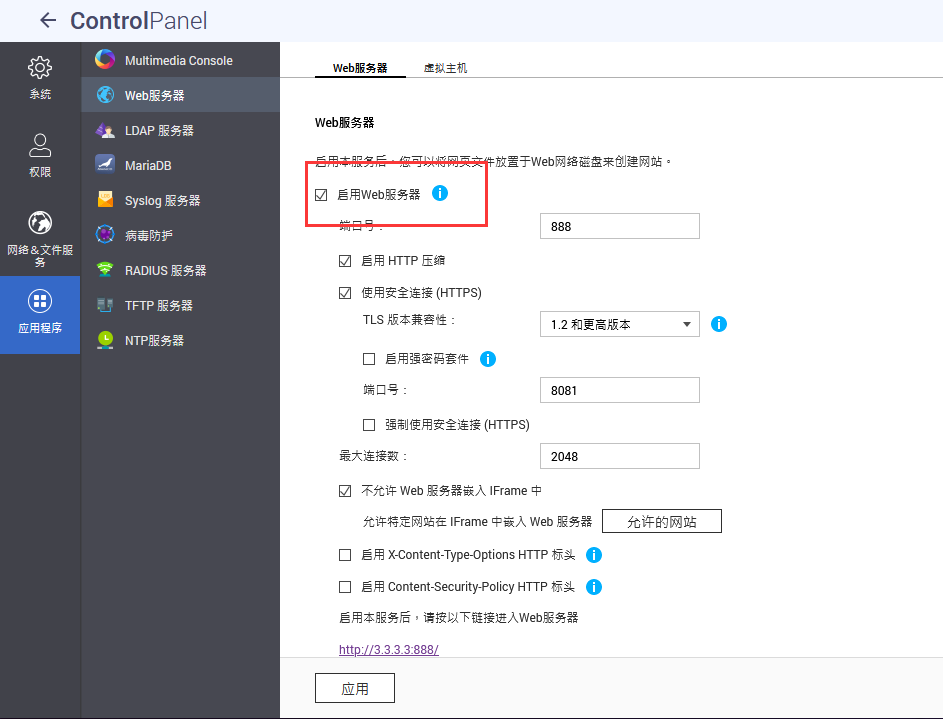Click the 最大连接数 input field
The width and height of the screenshot is (943, 719).
619,456
